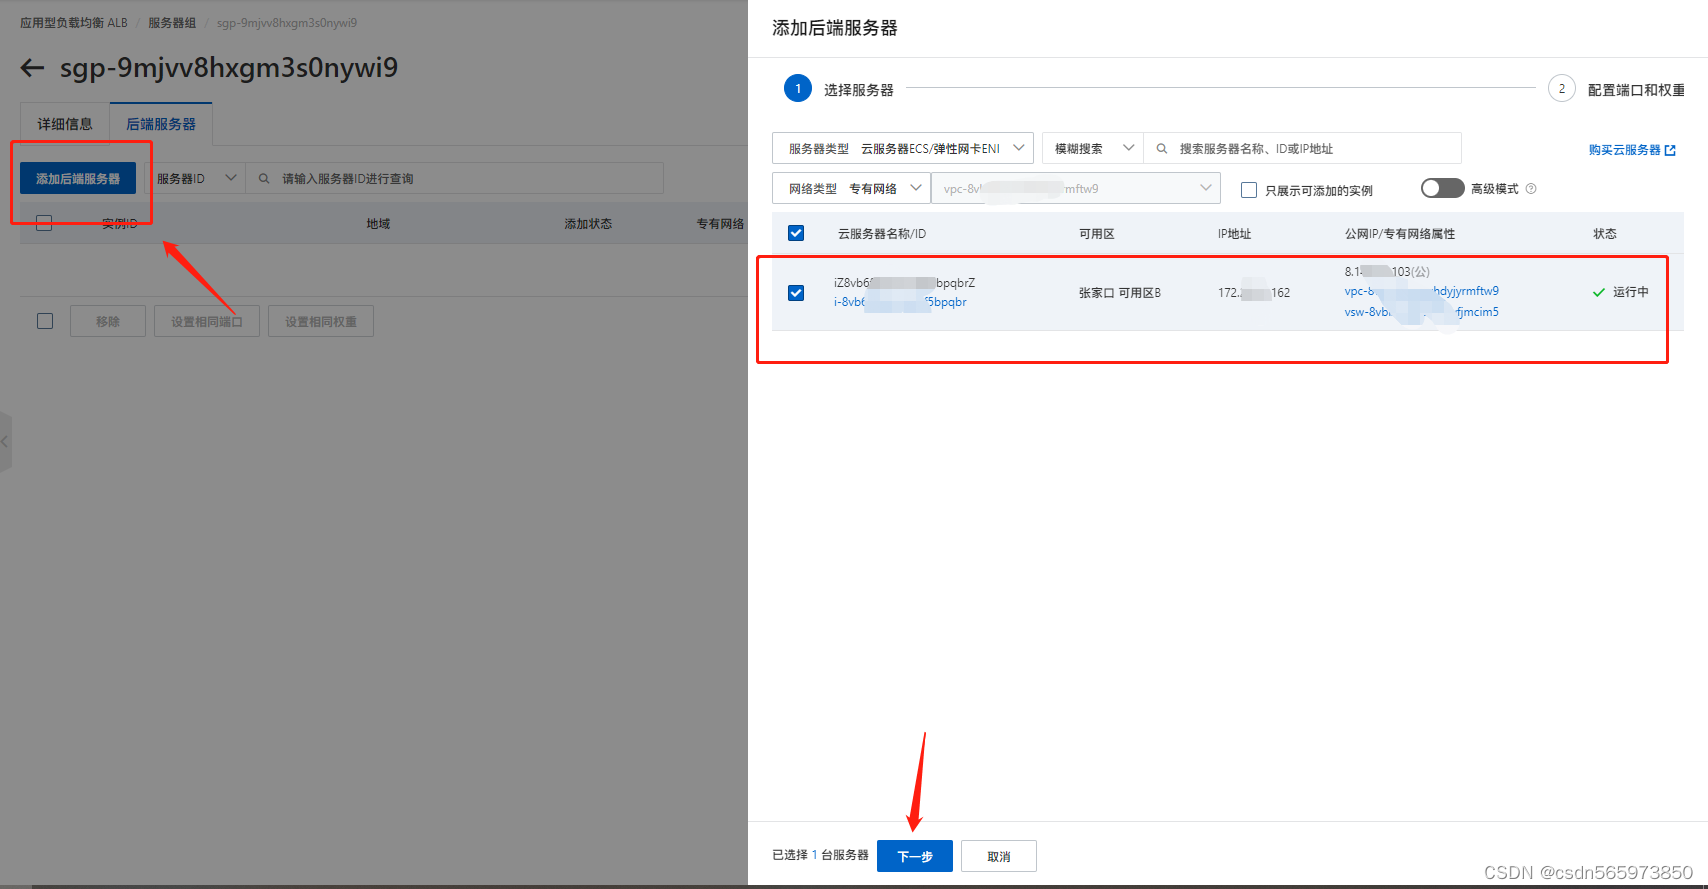The width and height of the screenshot is (1708, 889).
Task: Focus the 搜索服务器名称、ID或IP地址 search field
Action: 1303,148
